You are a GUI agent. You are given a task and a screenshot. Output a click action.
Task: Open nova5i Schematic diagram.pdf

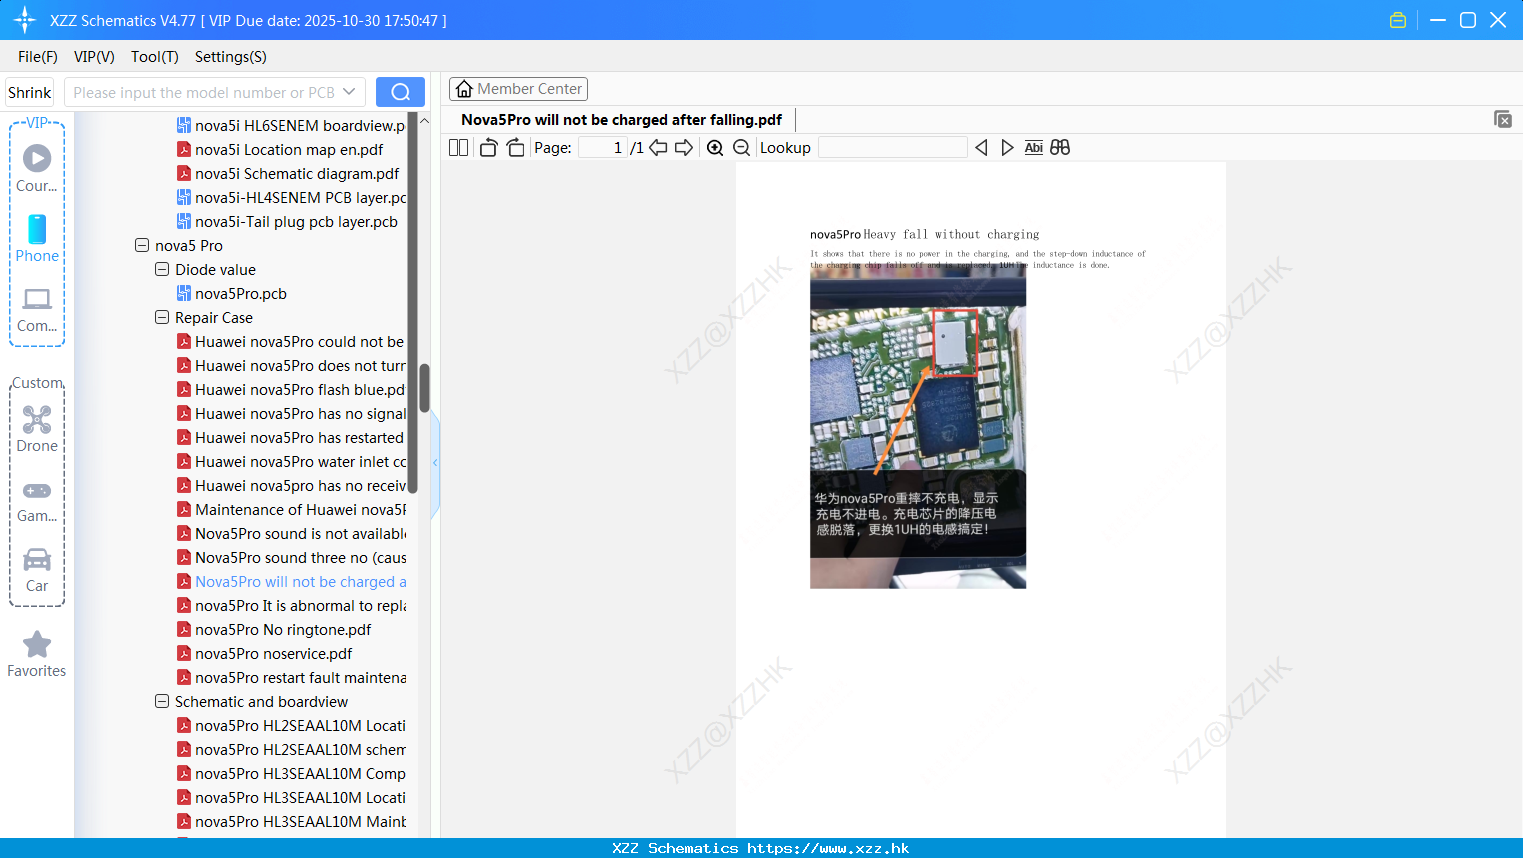tap(288, 173)
